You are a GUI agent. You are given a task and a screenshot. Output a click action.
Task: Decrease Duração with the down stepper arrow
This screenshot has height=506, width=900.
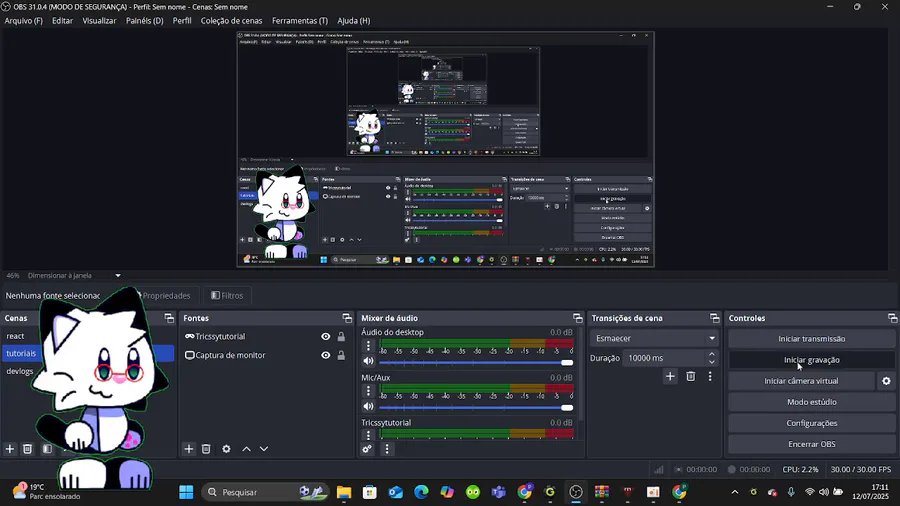click(712, 362)
